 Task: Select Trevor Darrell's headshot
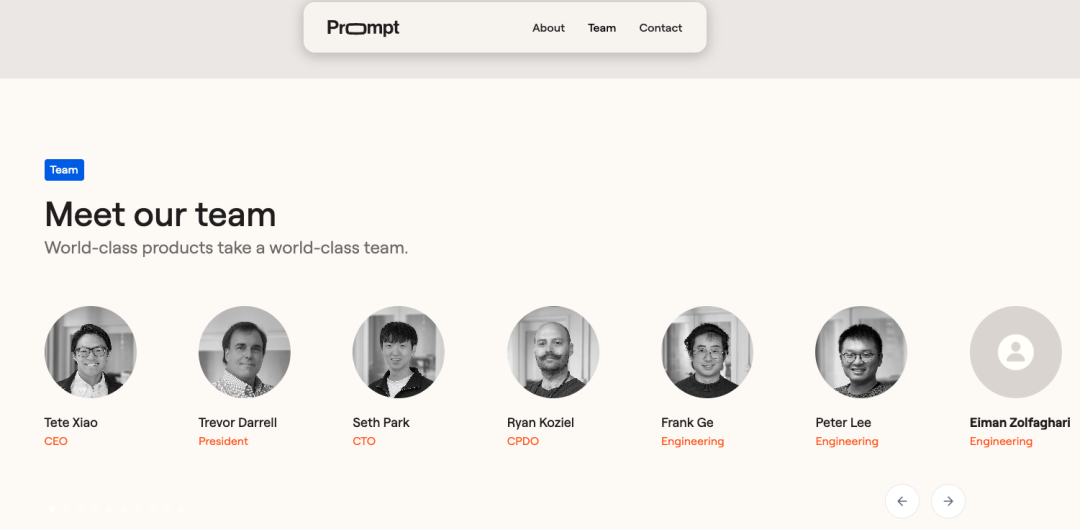(244, 352)
